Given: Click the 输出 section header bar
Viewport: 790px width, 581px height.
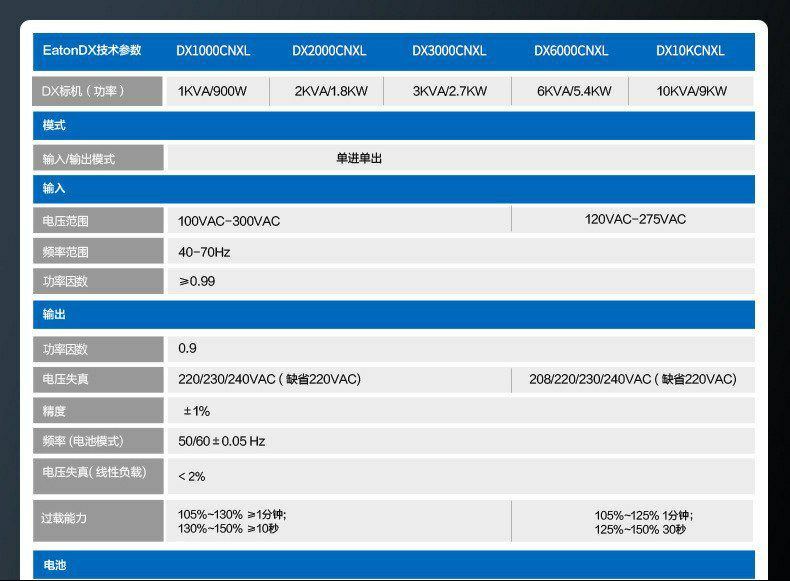Looking at the screenshot, I should point(393,315).
